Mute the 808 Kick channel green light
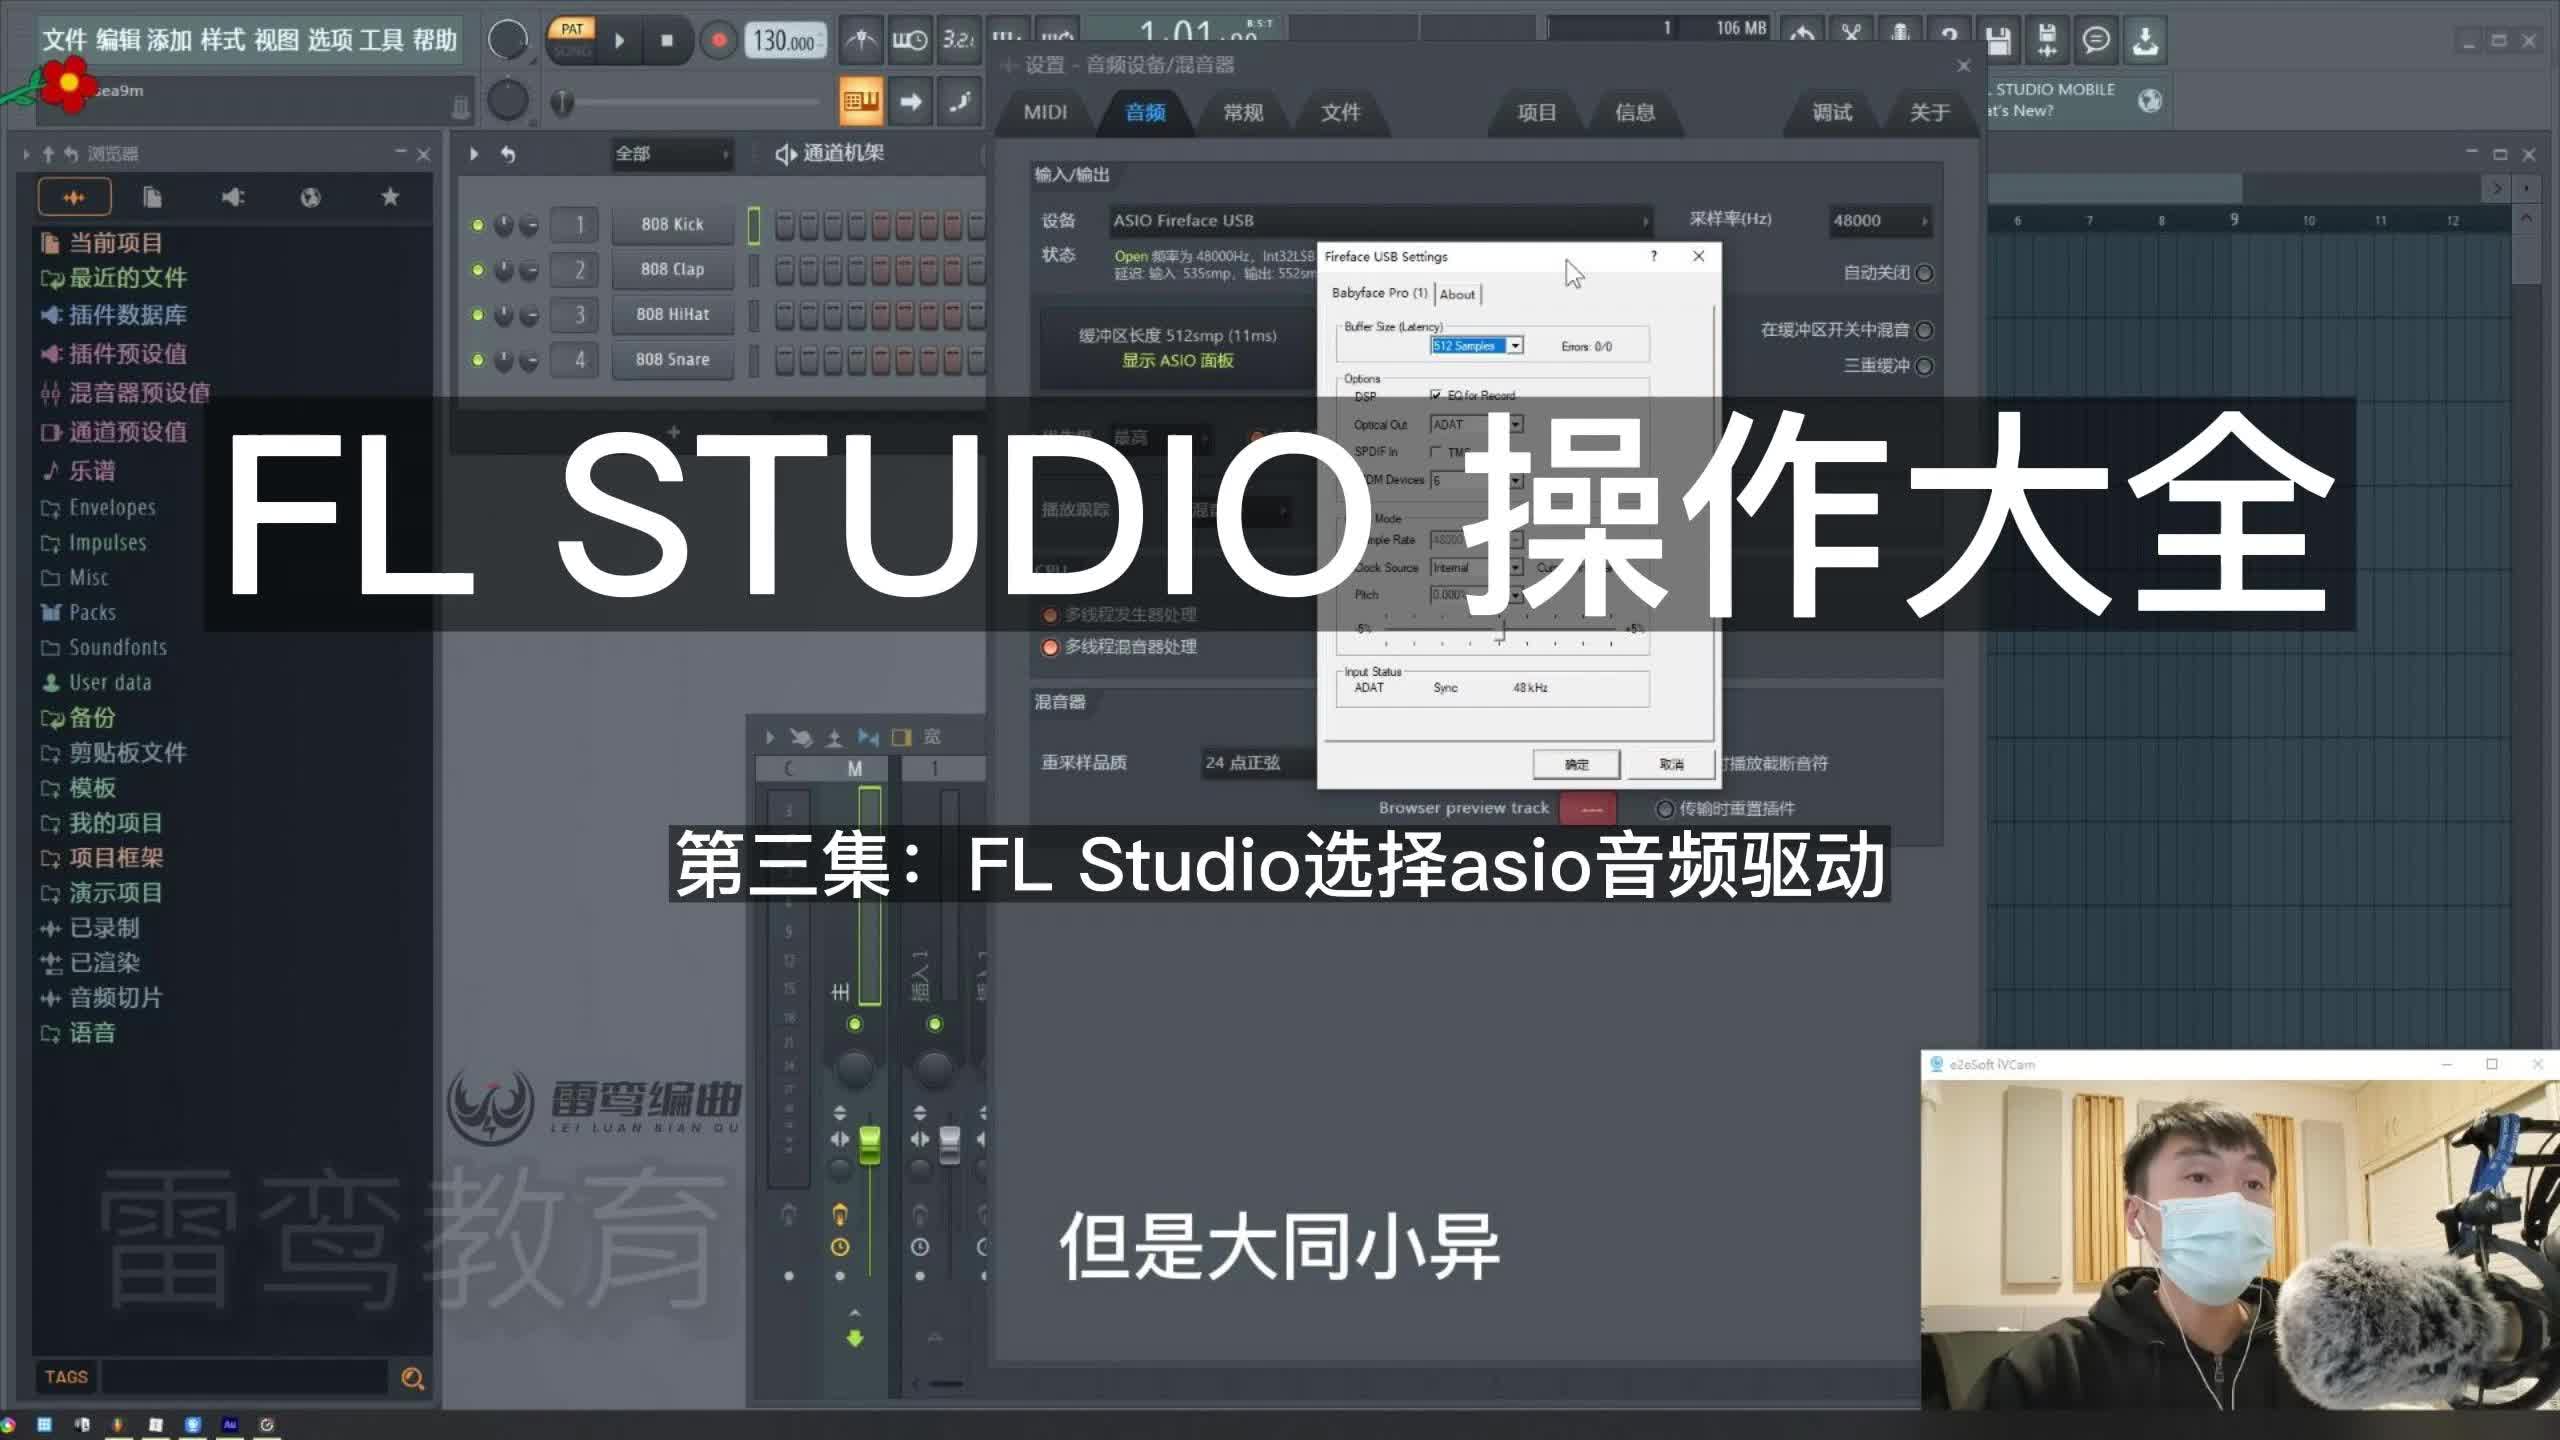Viewport: 2560px width, 1440px height. point(478,224)
